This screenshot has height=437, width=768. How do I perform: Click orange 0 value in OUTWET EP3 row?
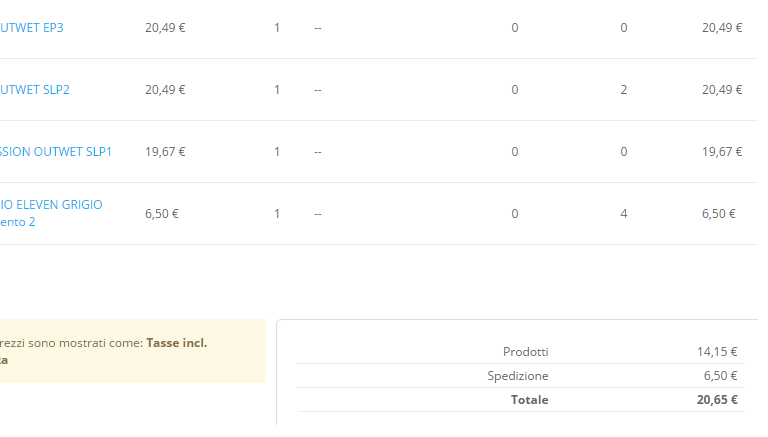coord(515,28)
